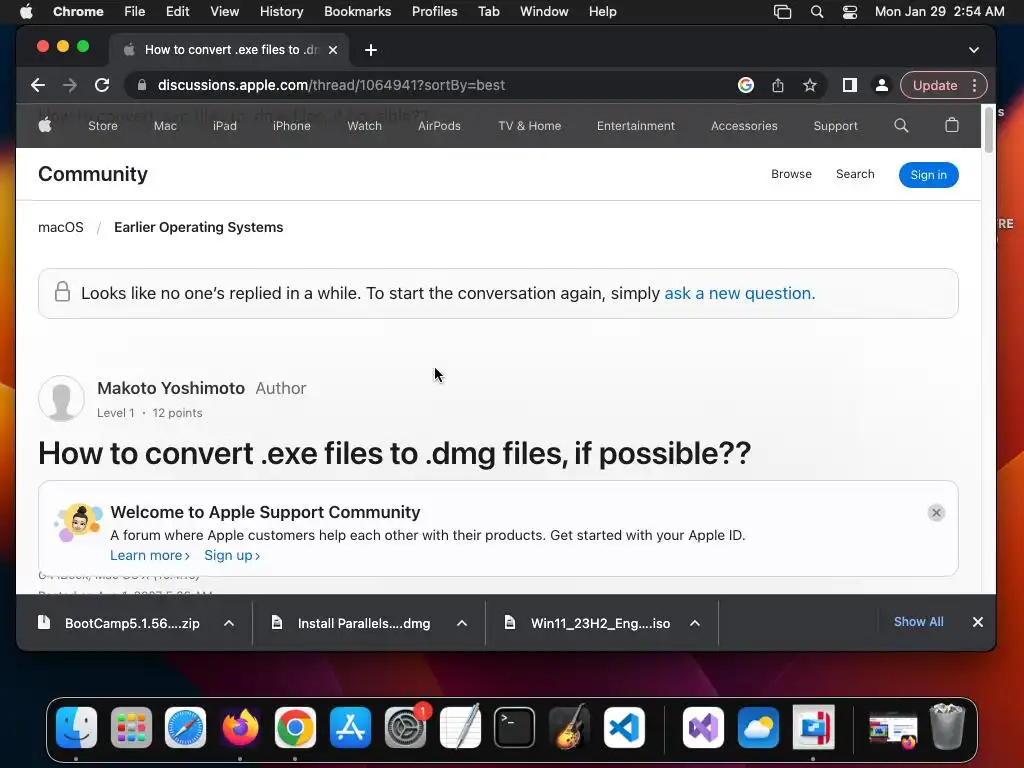This screenshot has width=1024, height=768.
Task: Launch Visual Studio Code from the Dock
Action: [x=624, y=728]
